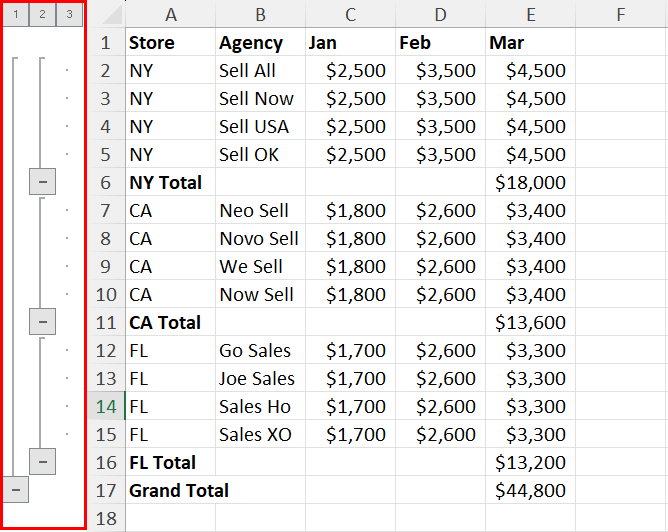
Task: Select row 14 header
Action: pos(107,406)
